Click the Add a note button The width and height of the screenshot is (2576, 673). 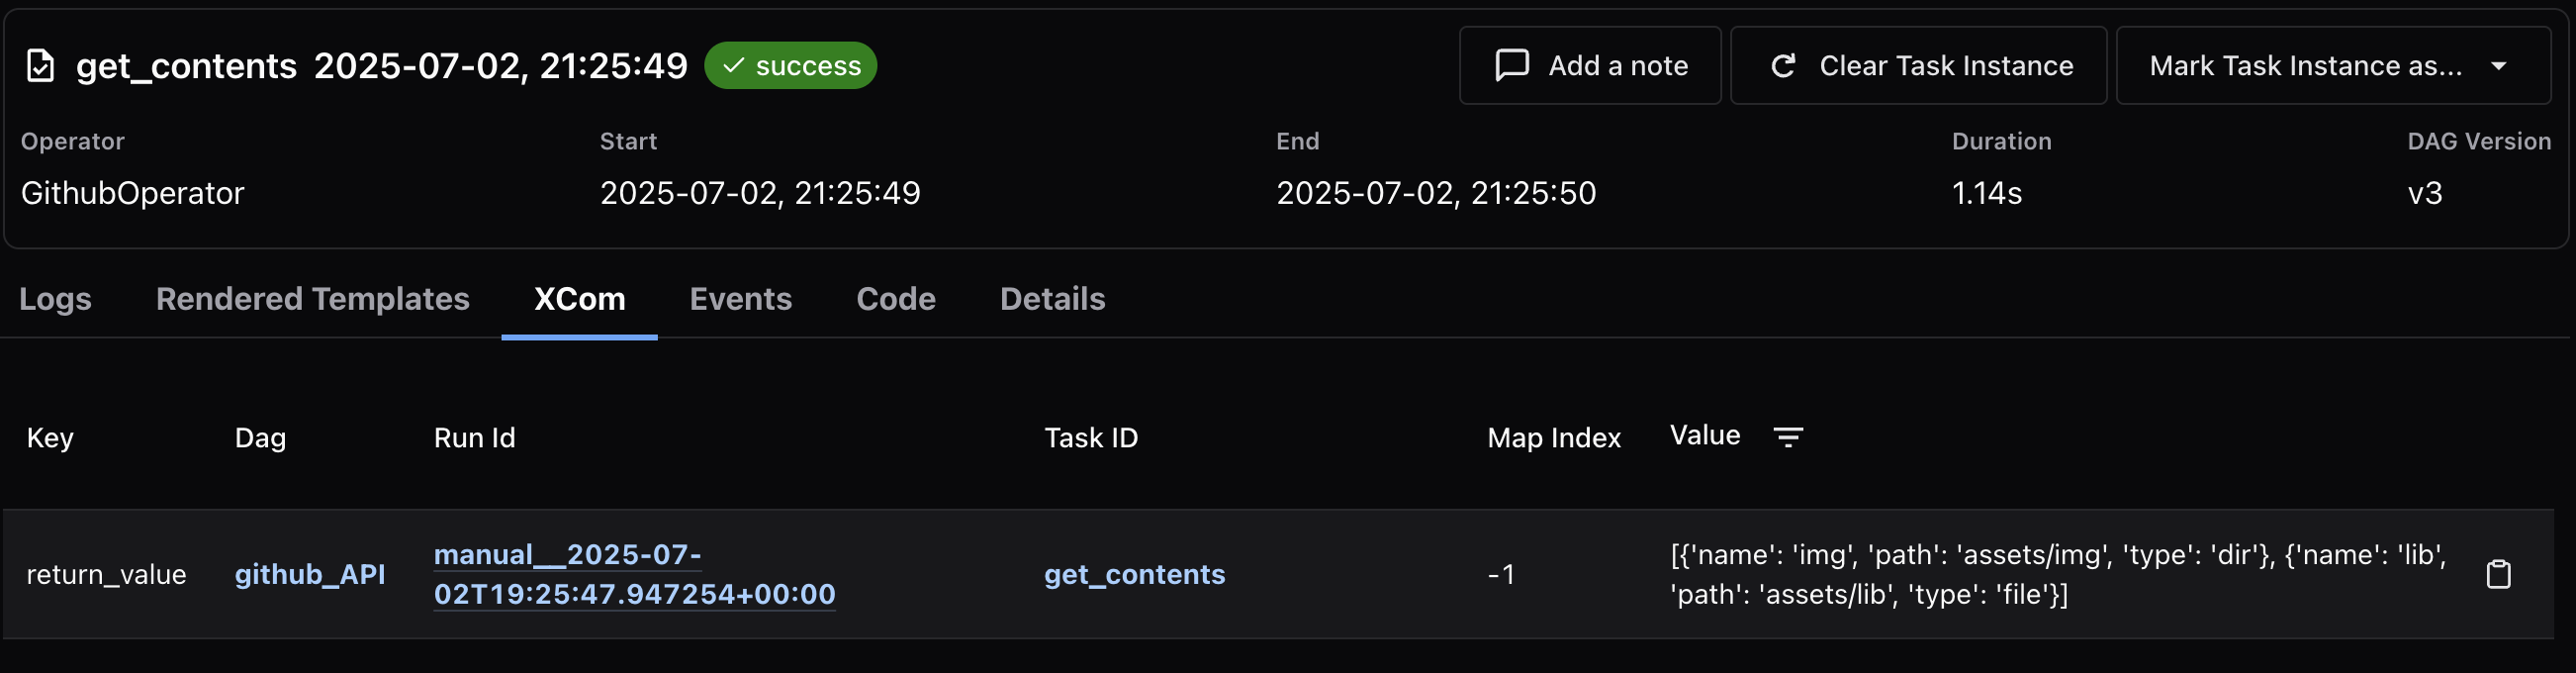pos(1590,65)
